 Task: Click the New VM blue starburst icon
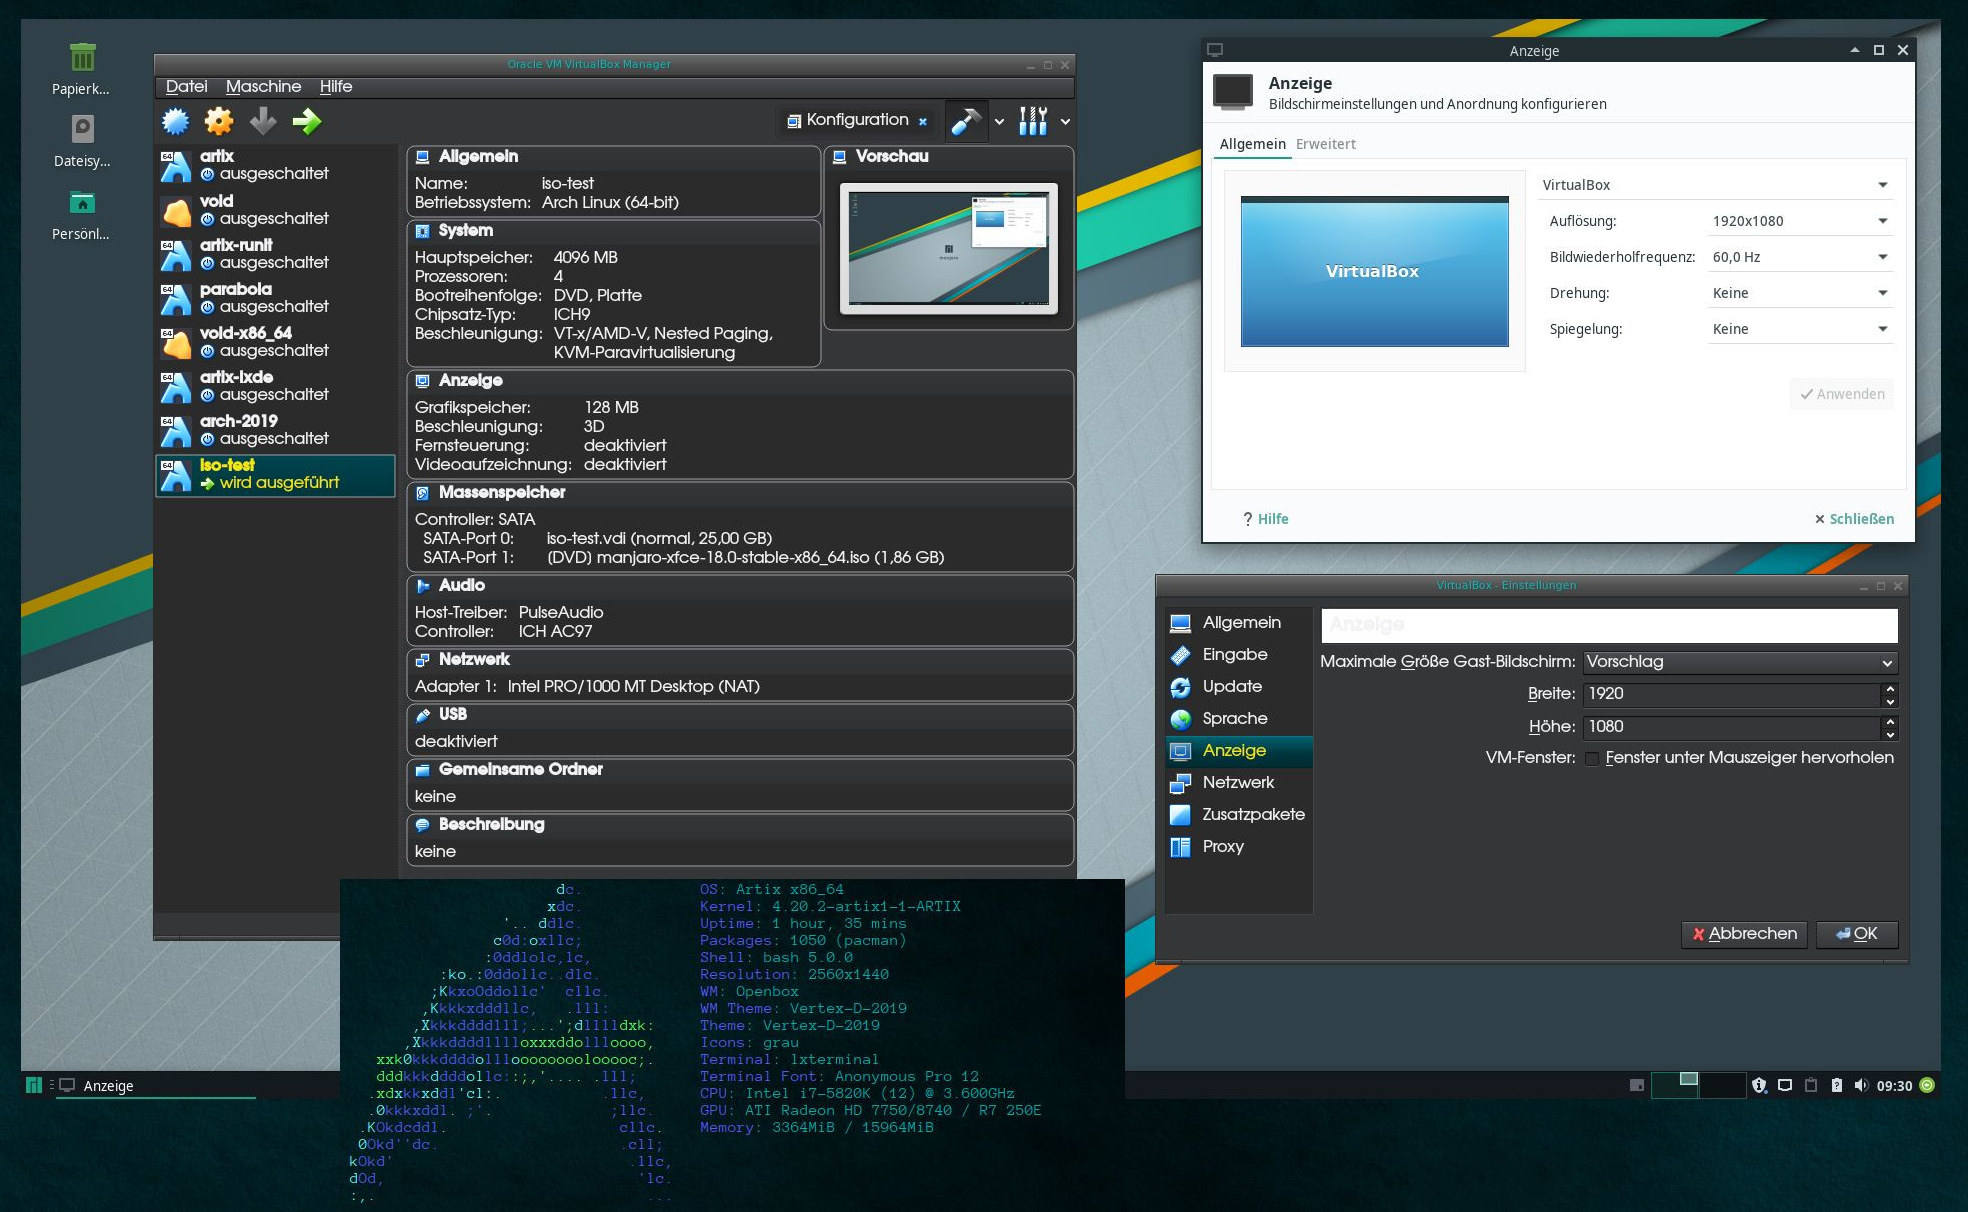pyautogui.click(x=175, y=121)
